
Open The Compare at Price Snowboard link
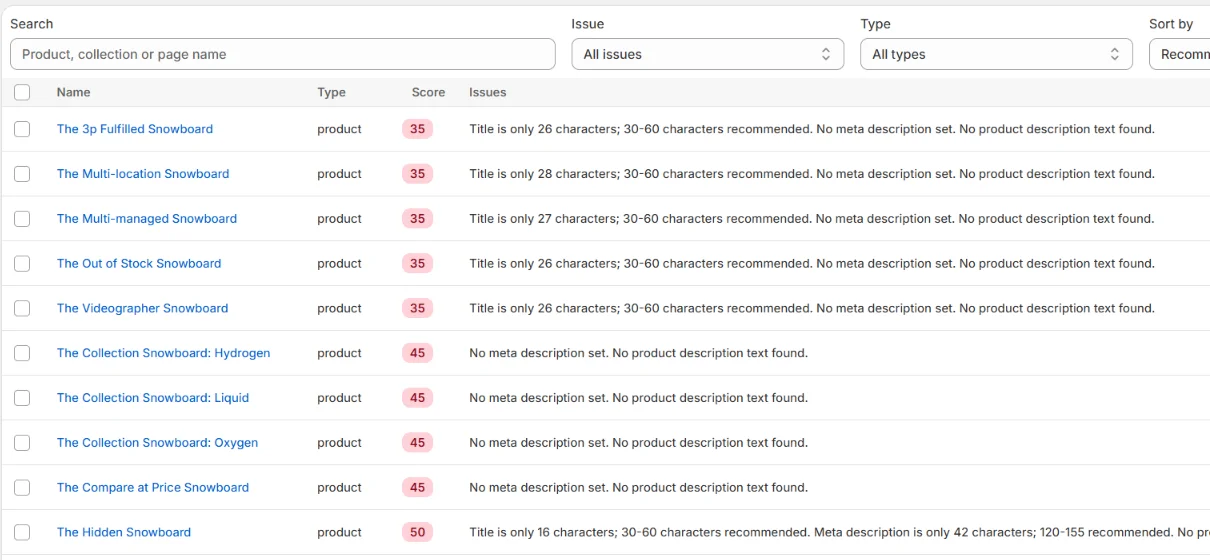tap(153, 488)
